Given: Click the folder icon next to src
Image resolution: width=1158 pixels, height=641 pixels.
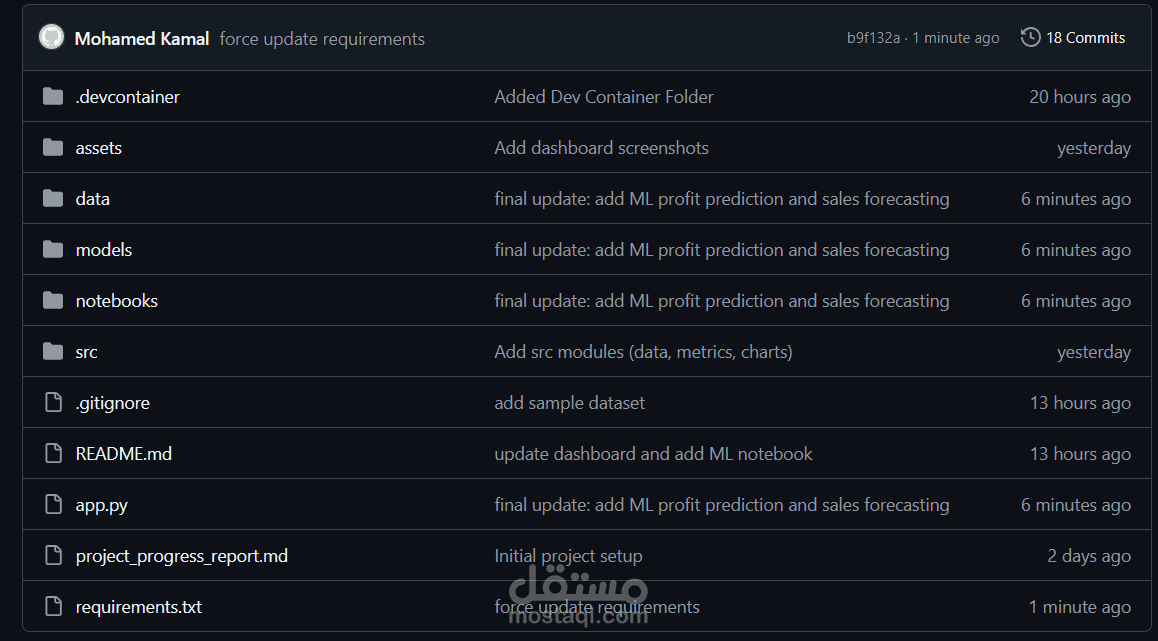Looking at the screenshot, I should point(53,352).
